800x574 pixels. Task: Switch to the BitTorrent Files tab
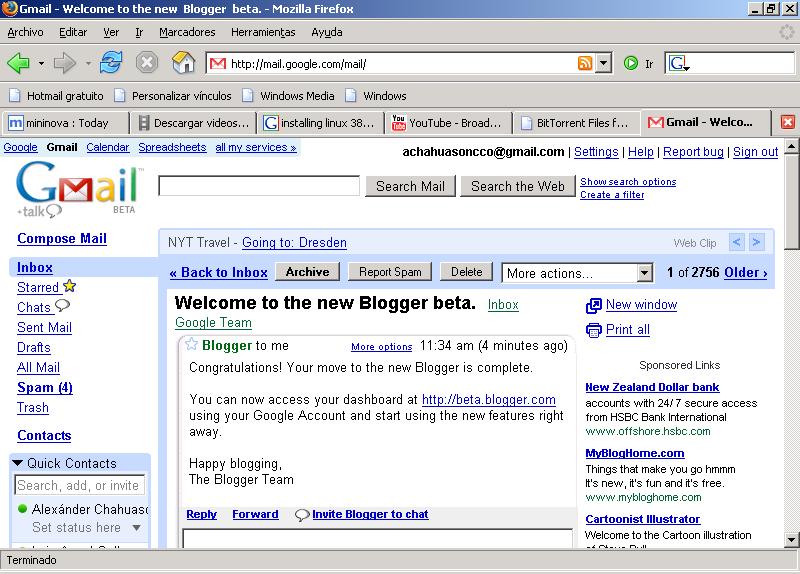click(x=576, y=123)
